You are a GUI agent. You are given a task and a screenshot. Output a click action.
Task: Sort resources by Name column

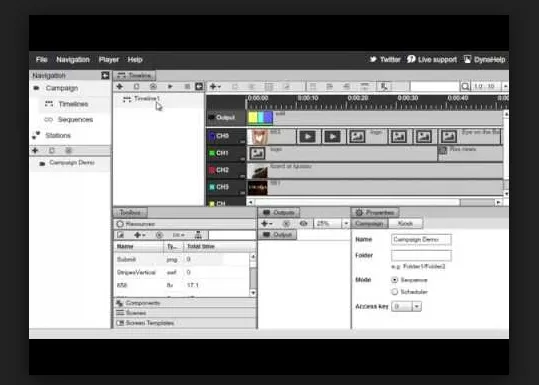139,246
